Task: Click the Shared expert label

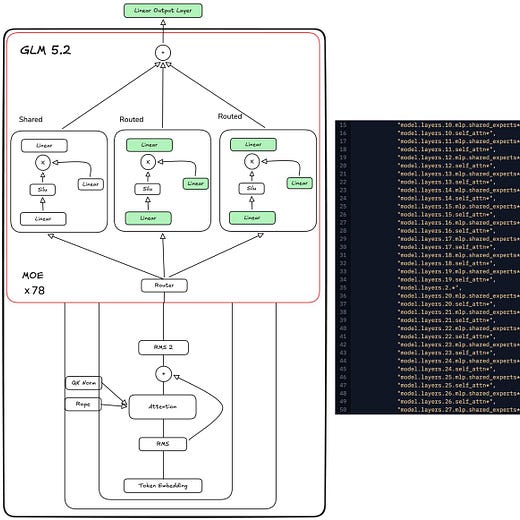Action: click(x=31, y=119)
